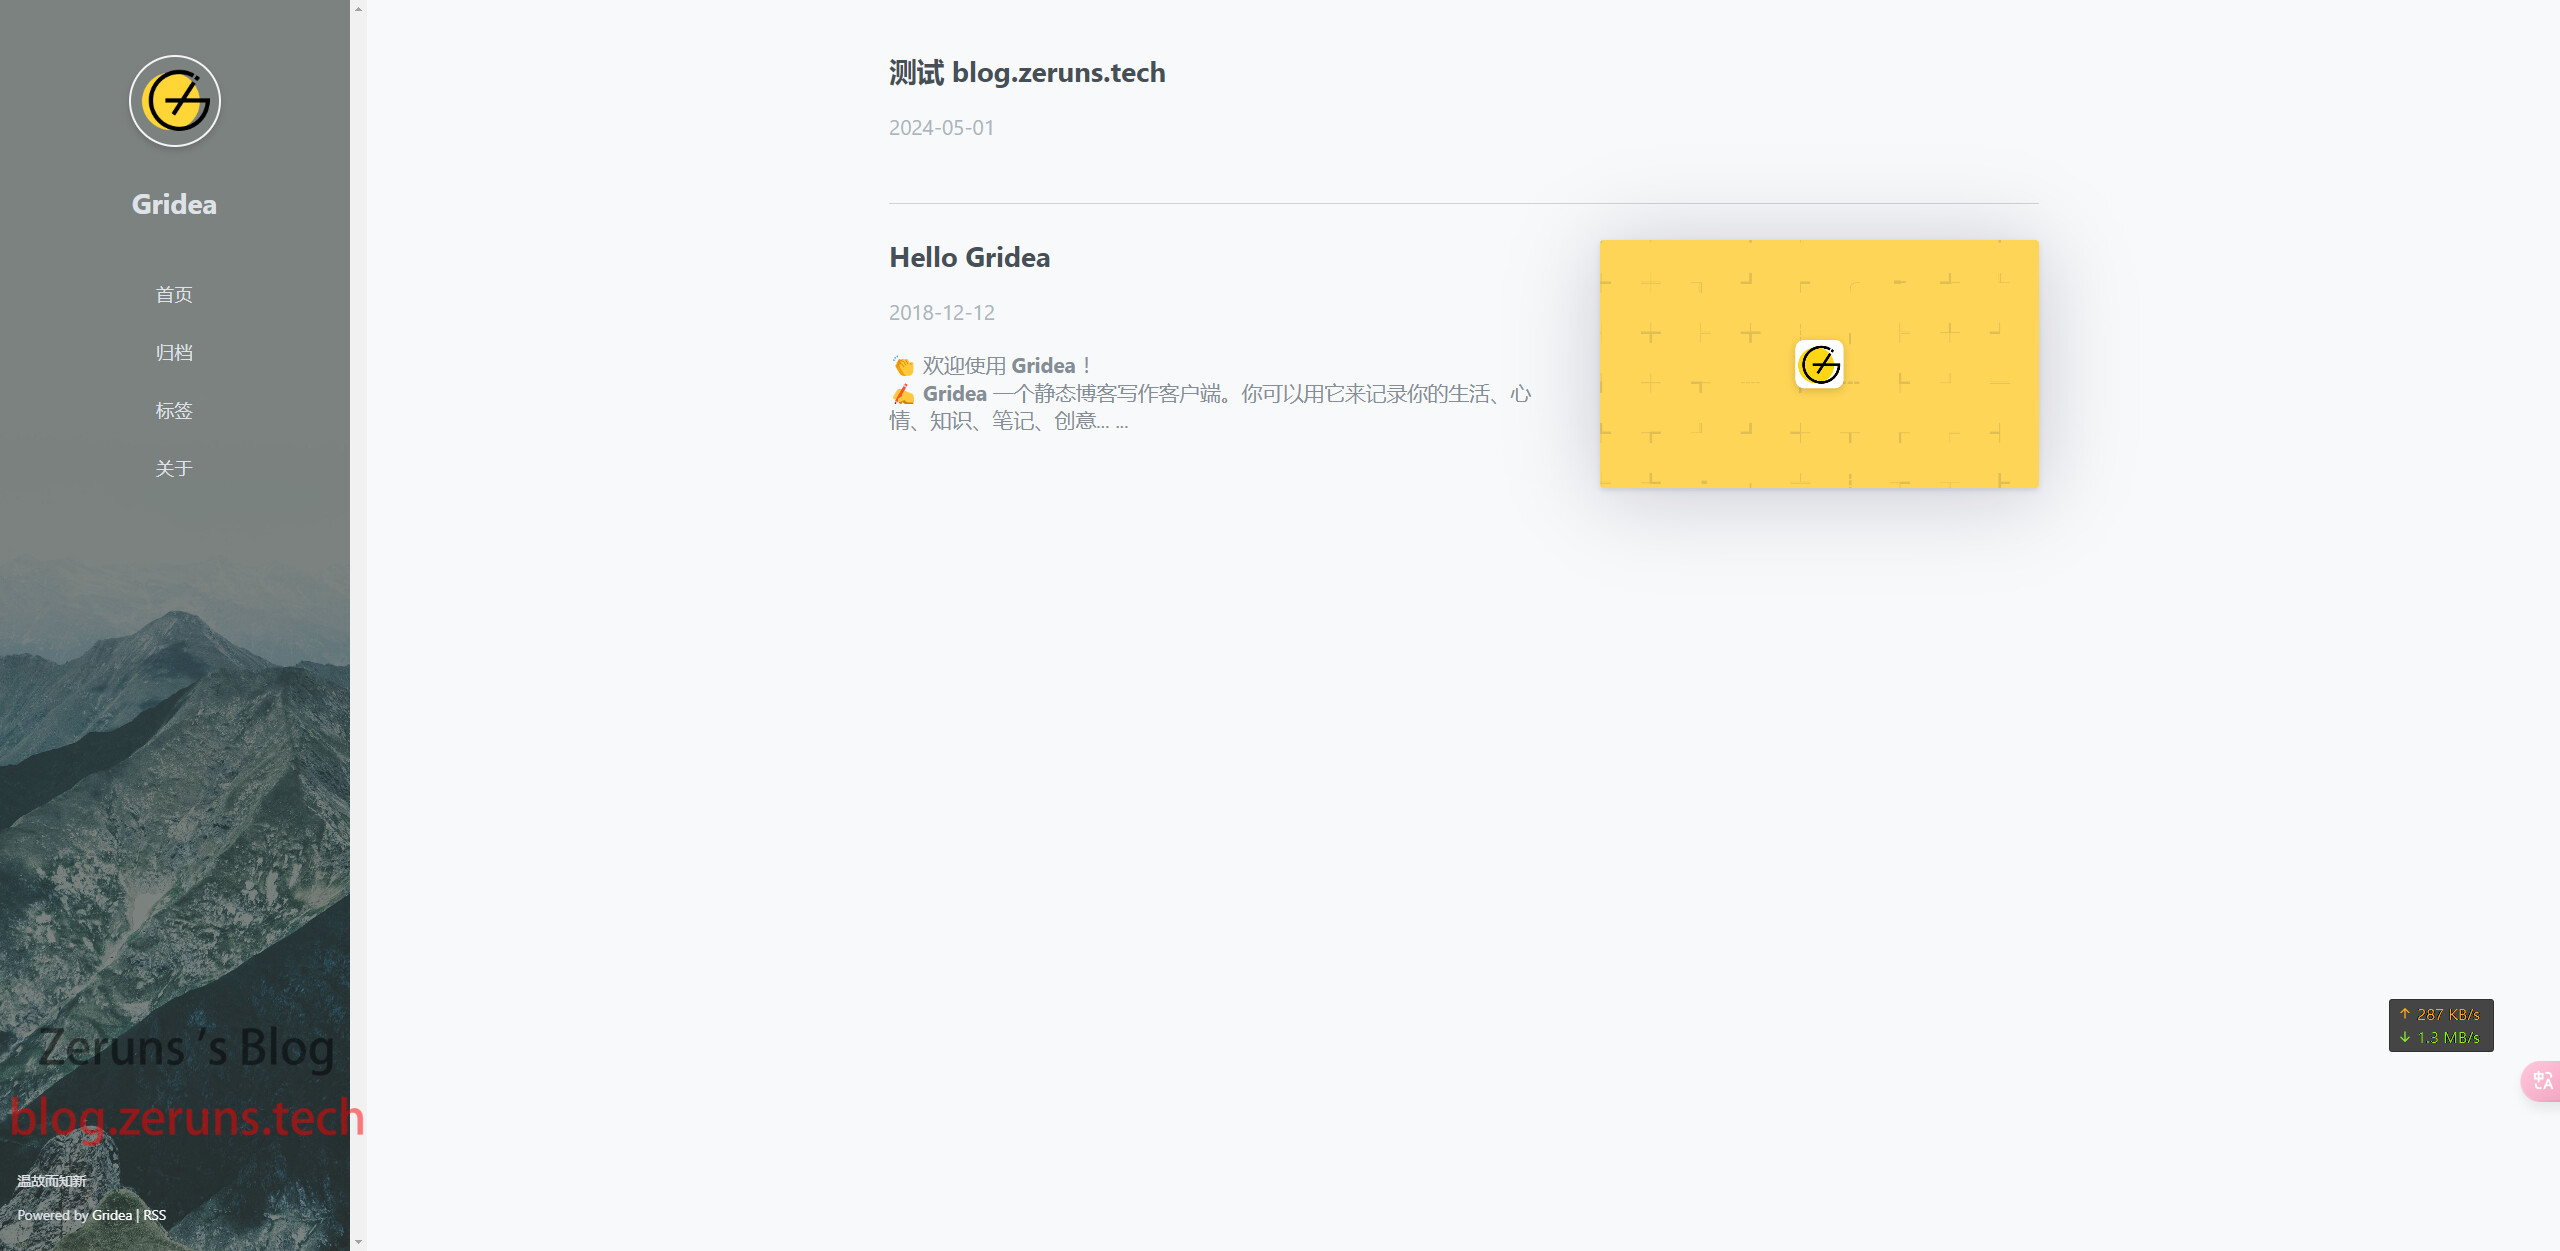
Task: Click the network speed monitor widget
Action: [2441, 1025]
